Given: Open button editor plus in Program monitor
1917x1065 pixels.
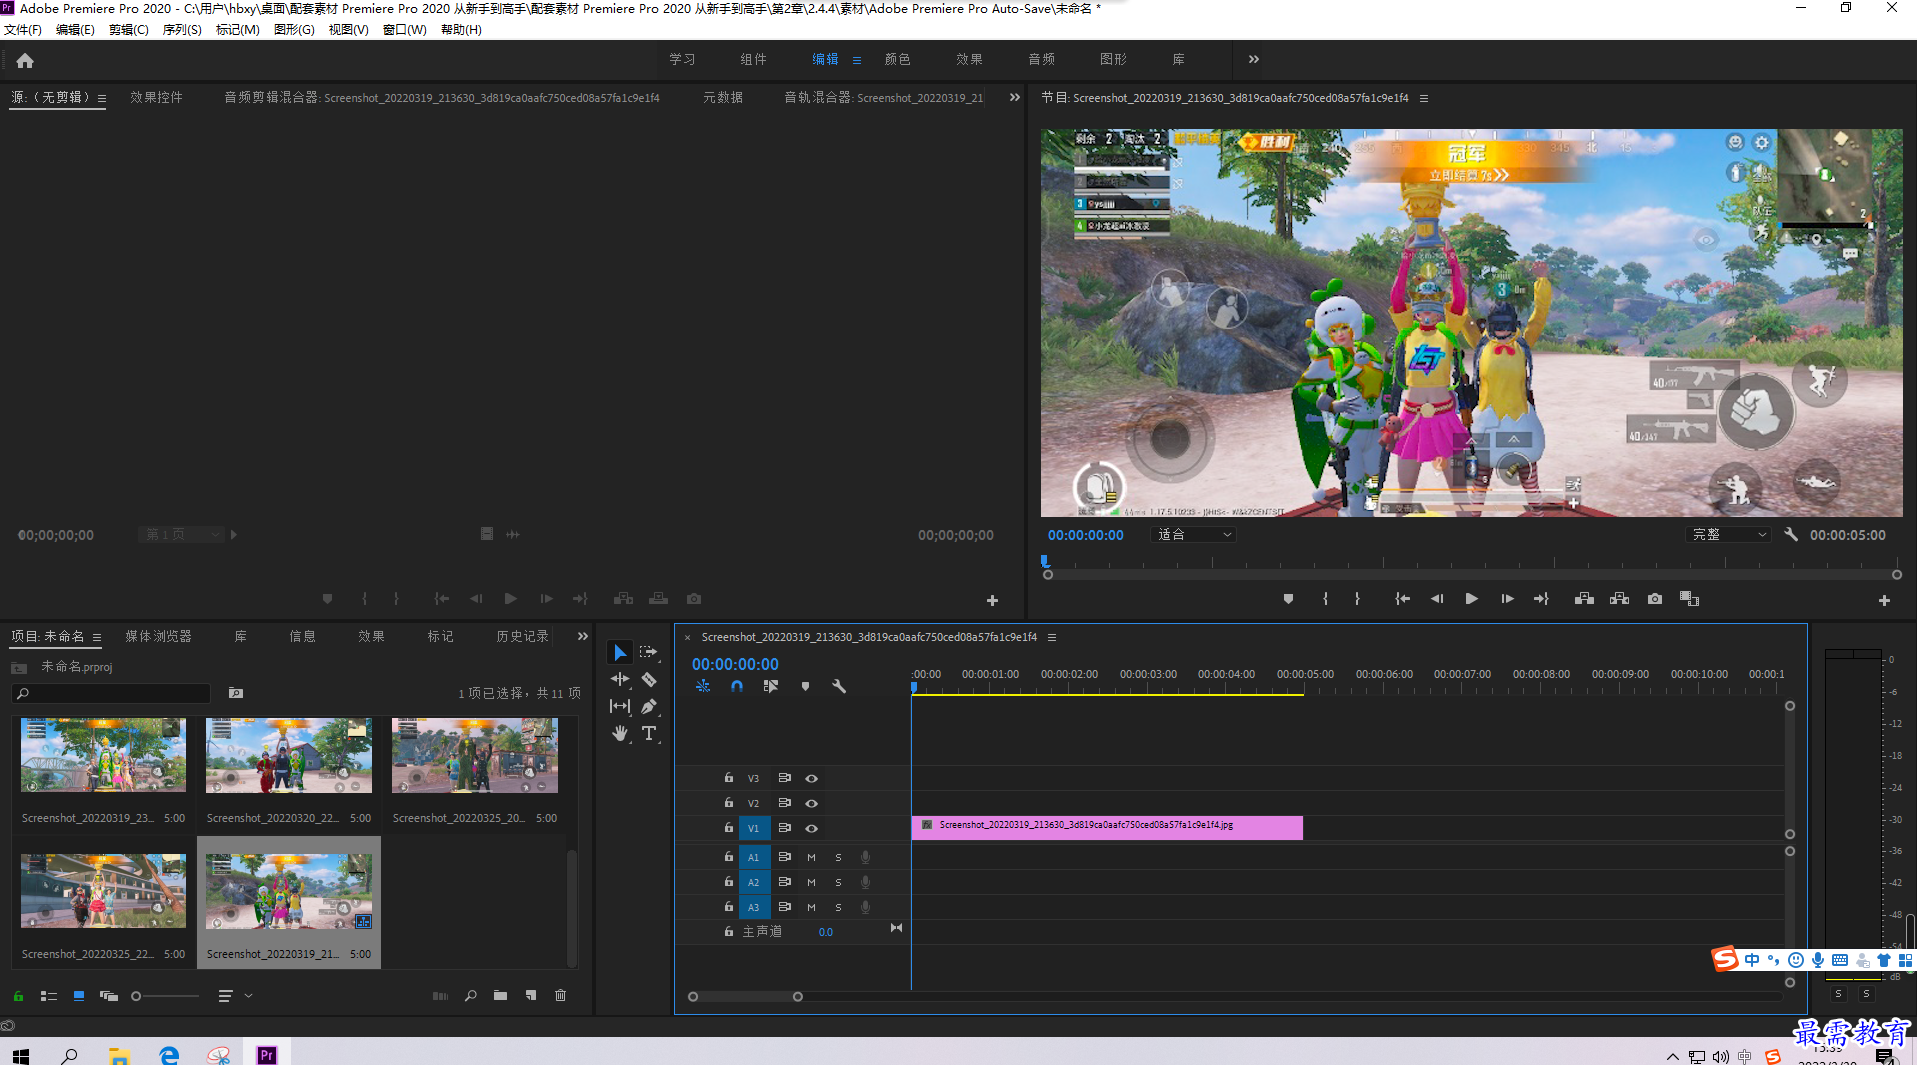Looking at the screenshot, I should [1884, 600].
